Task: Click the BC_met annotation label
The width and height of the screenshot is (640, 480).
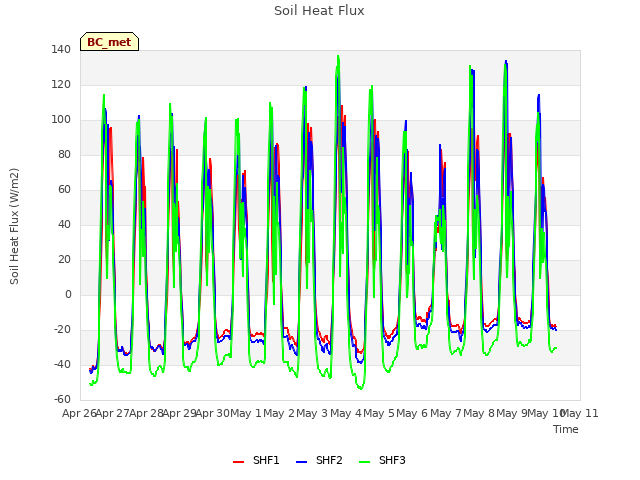Action: pos(109,42)
